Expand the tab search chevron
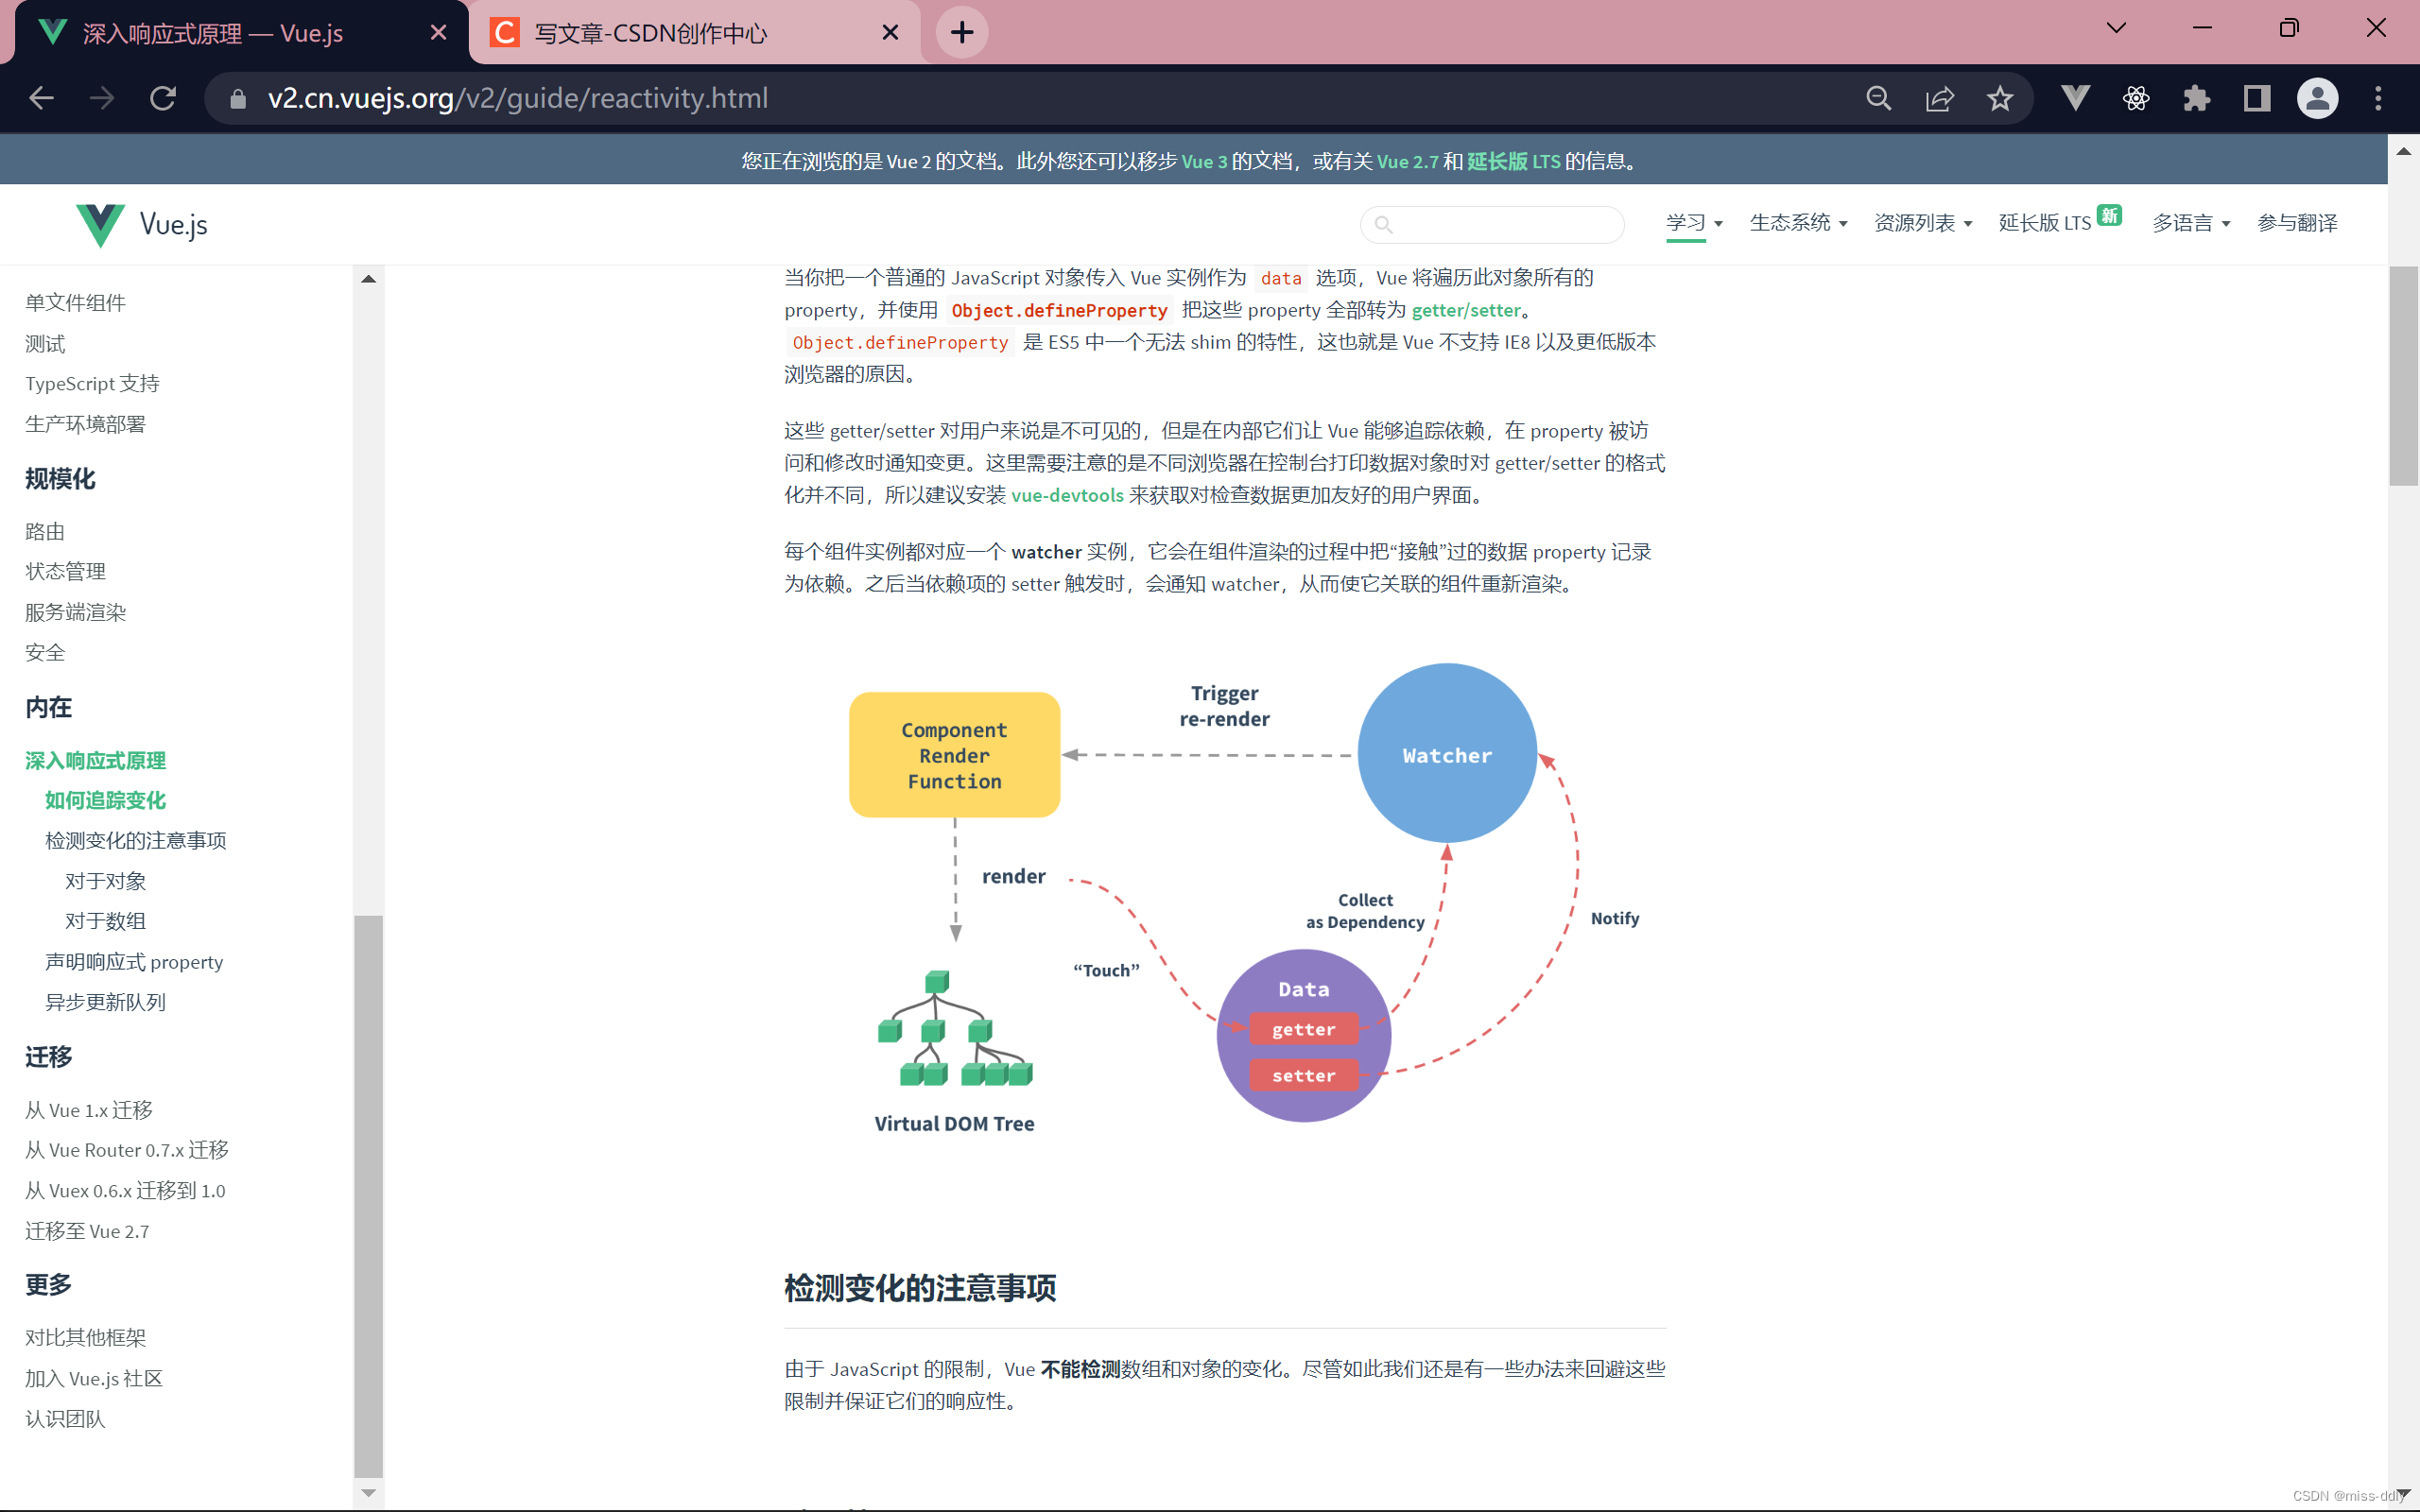This screenshot has height=1512, width=2420. click(2115, 29)
